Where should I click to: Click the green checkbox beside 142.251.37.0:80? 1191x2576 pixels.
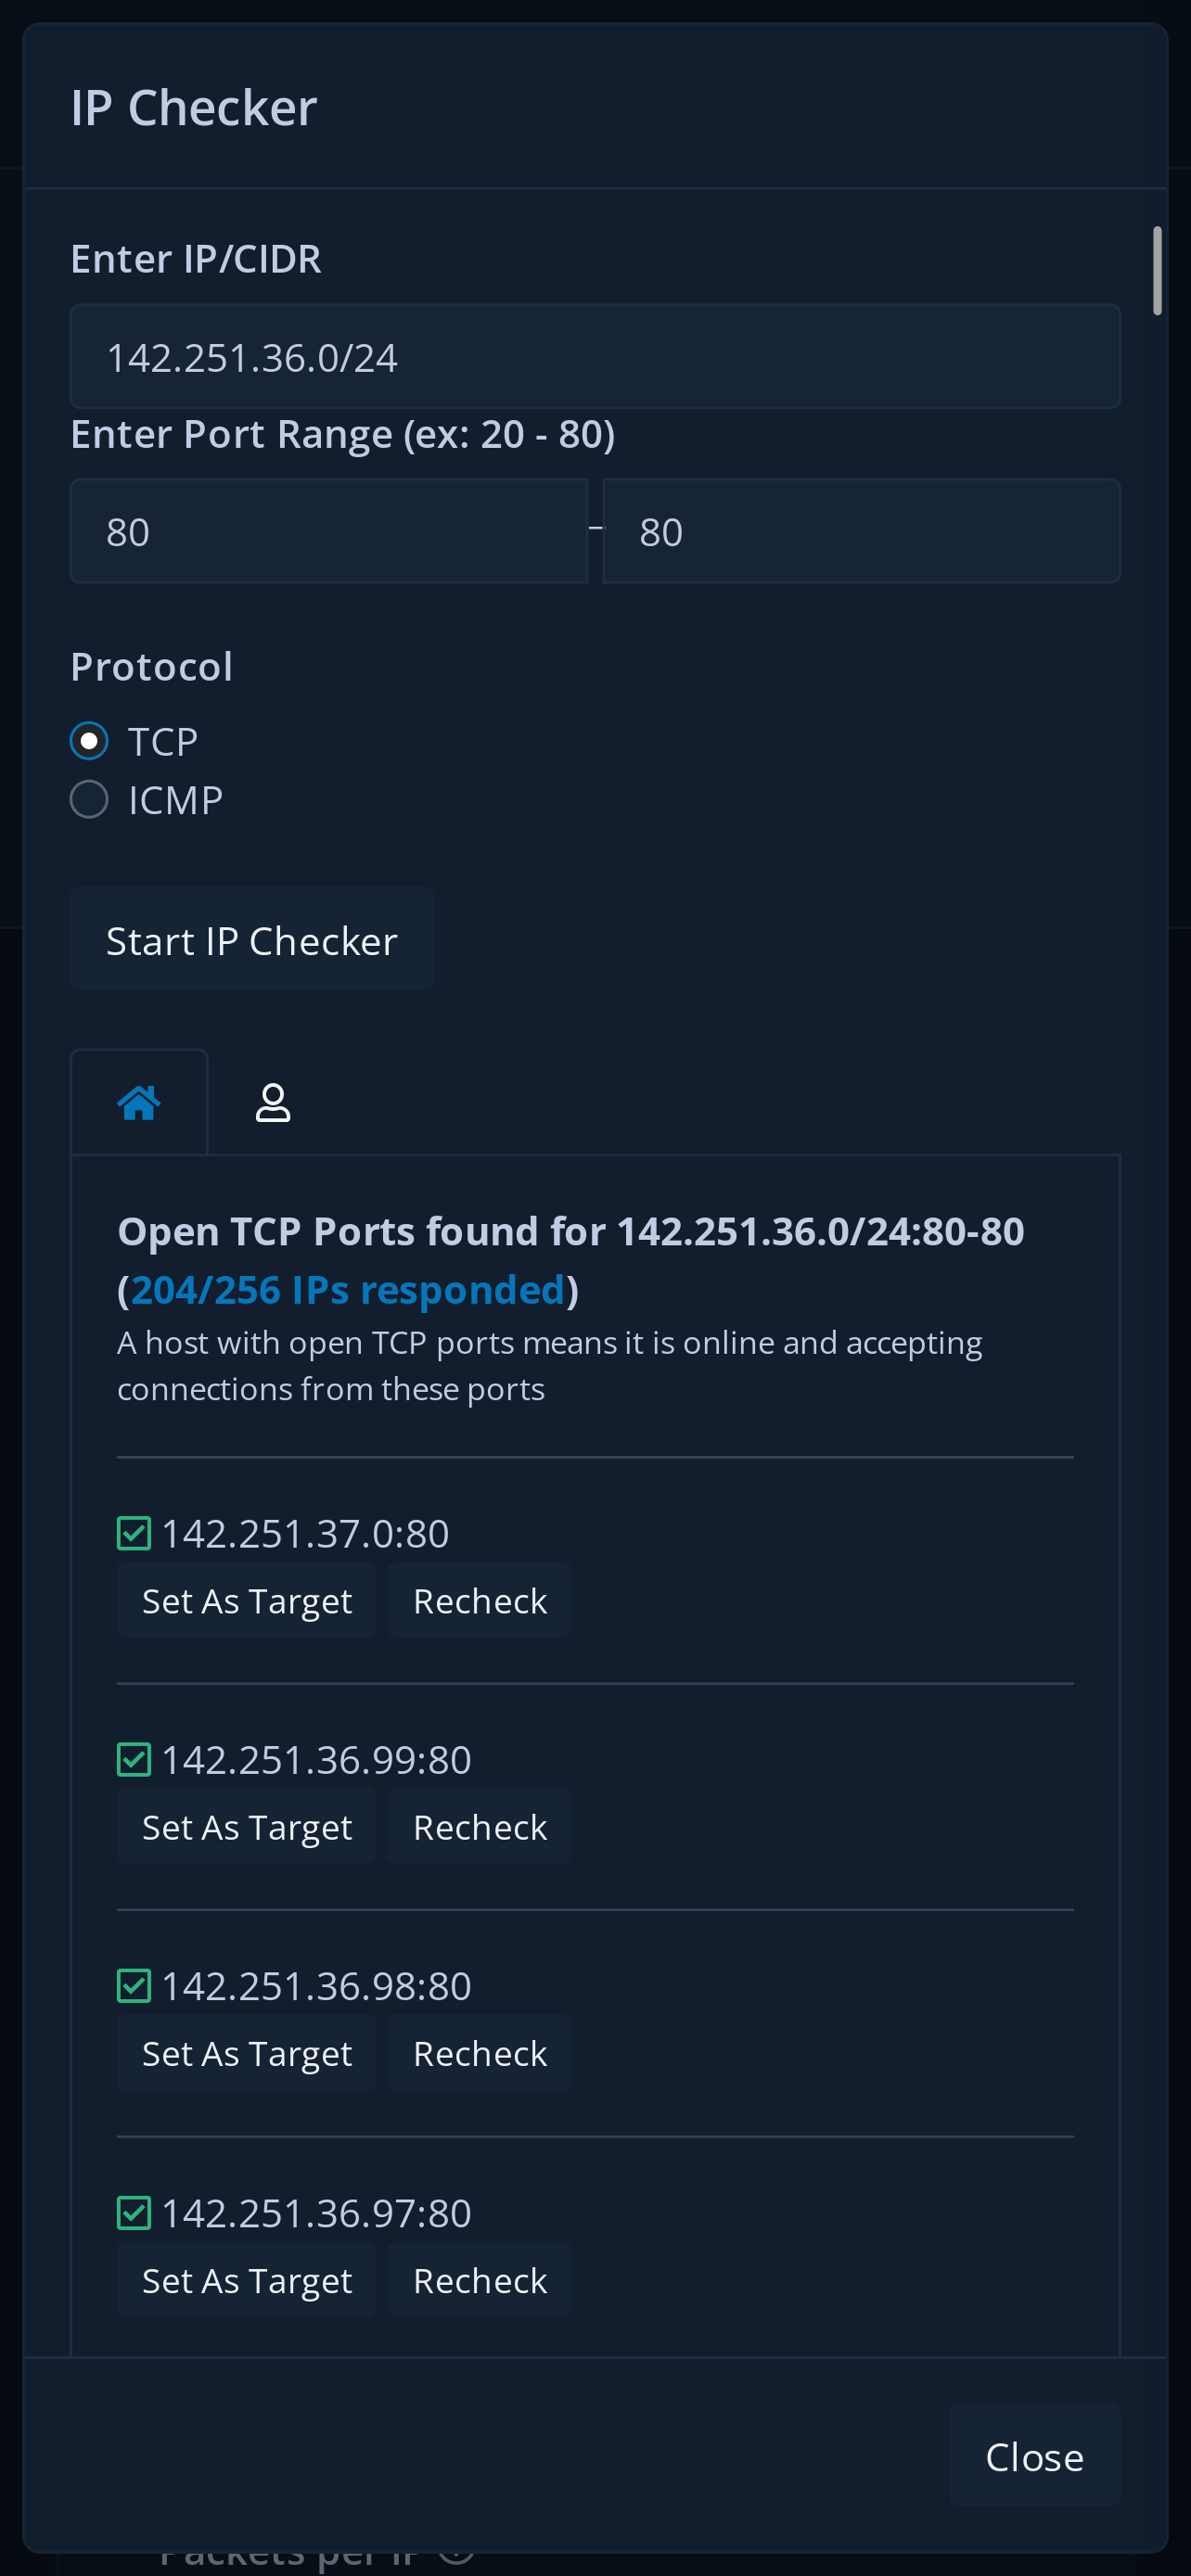coord(133,1532)
